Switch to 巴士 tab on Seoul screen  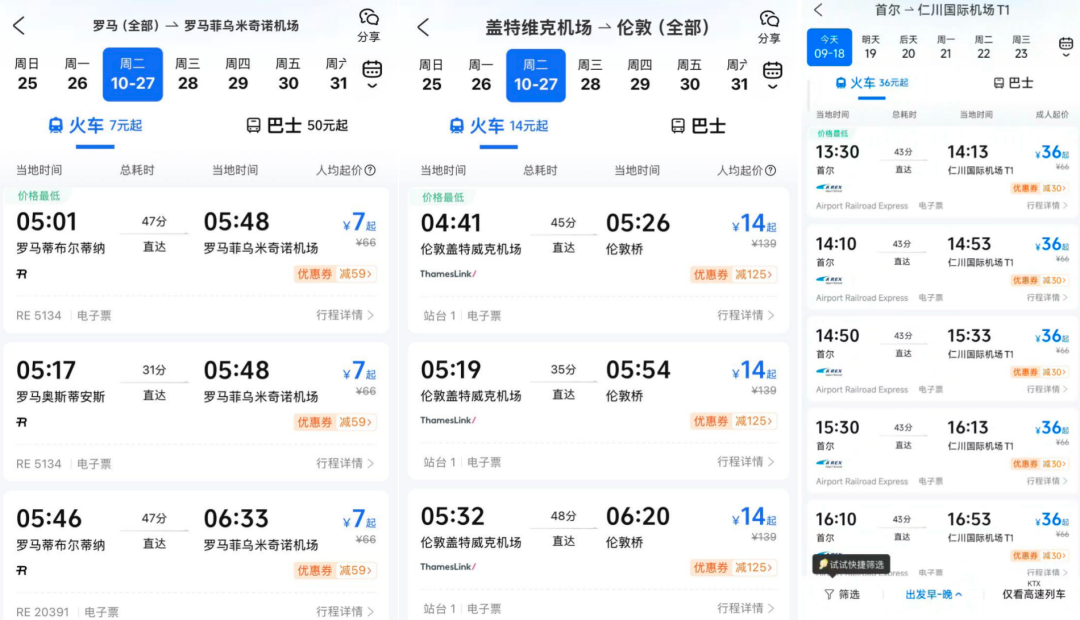pos(1013,83)
